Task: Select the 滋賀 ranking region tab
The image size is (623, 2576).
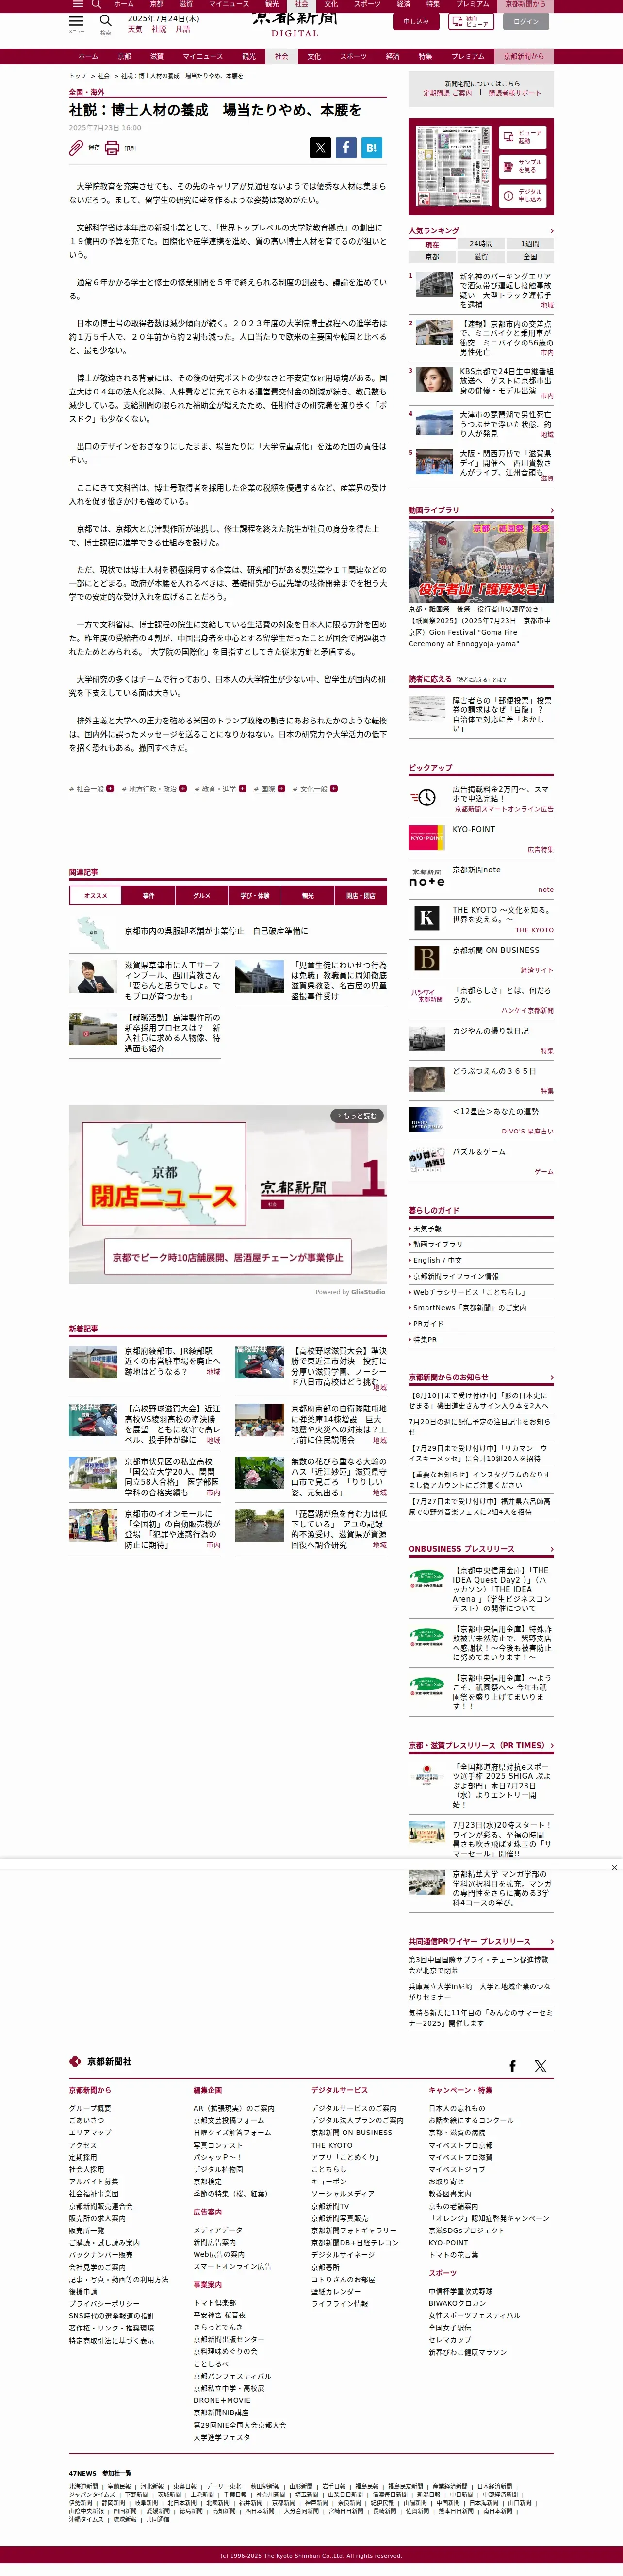Action: [x=481, y=257]
